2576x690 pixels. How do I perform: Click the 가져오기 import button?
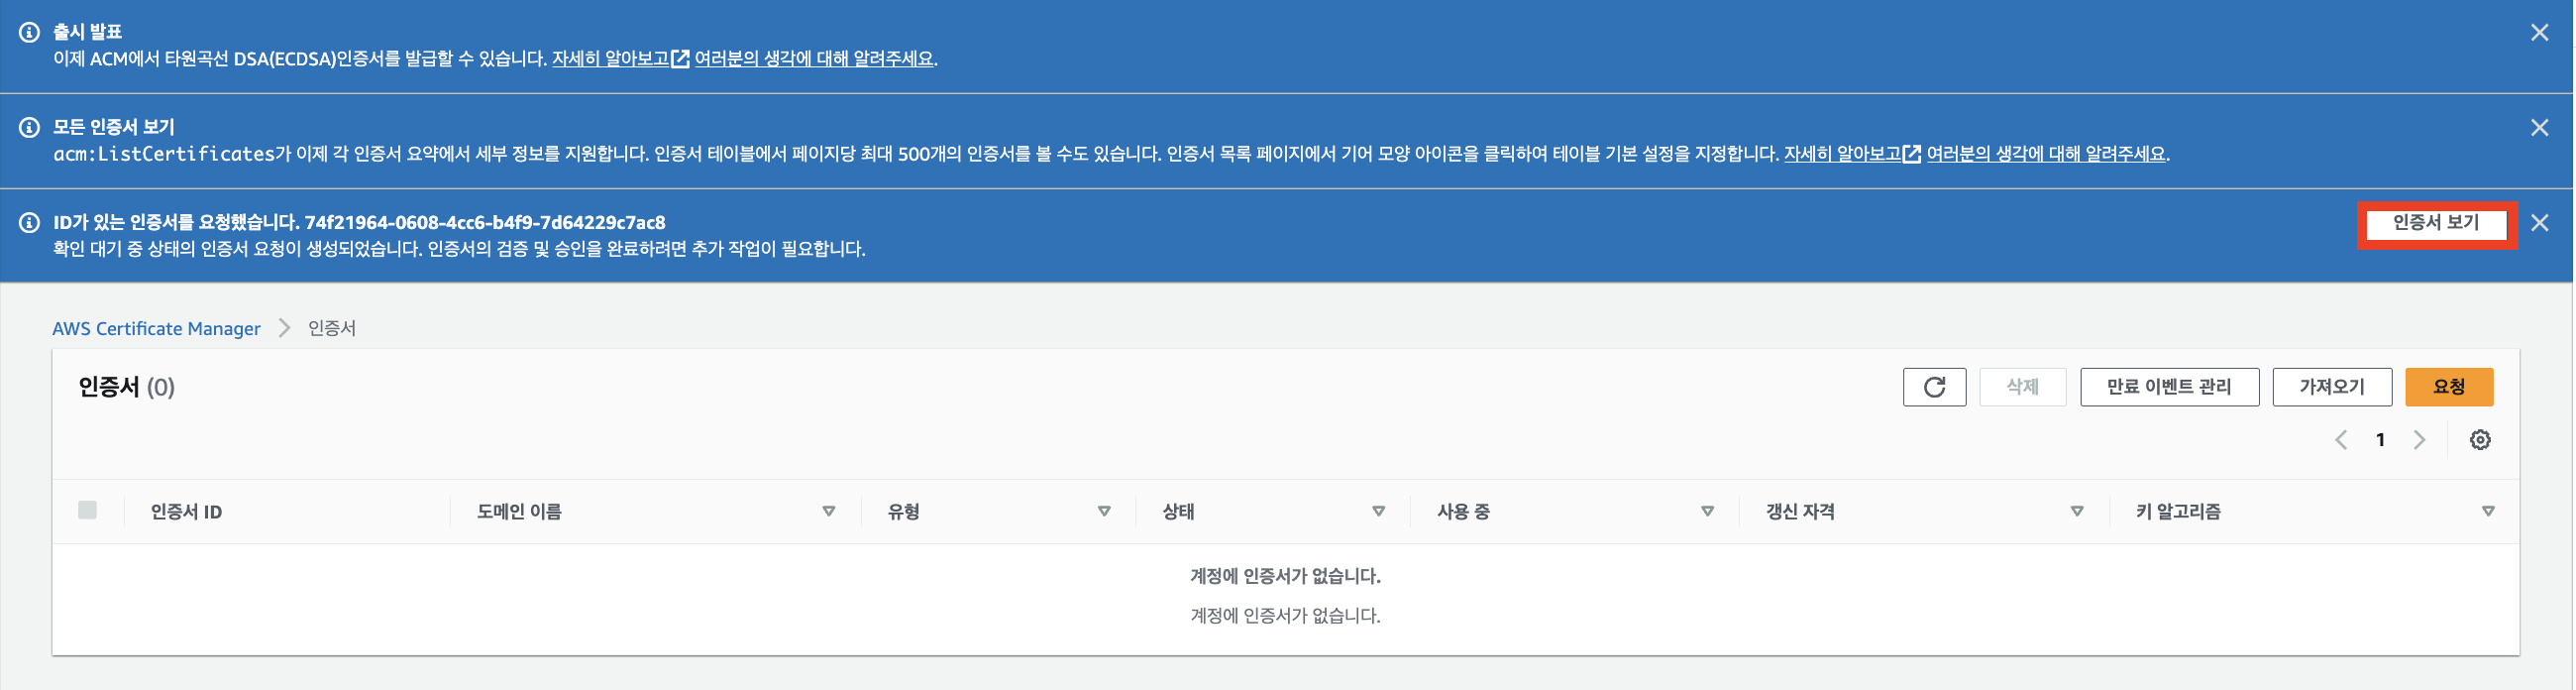(x=2334, y=387)
